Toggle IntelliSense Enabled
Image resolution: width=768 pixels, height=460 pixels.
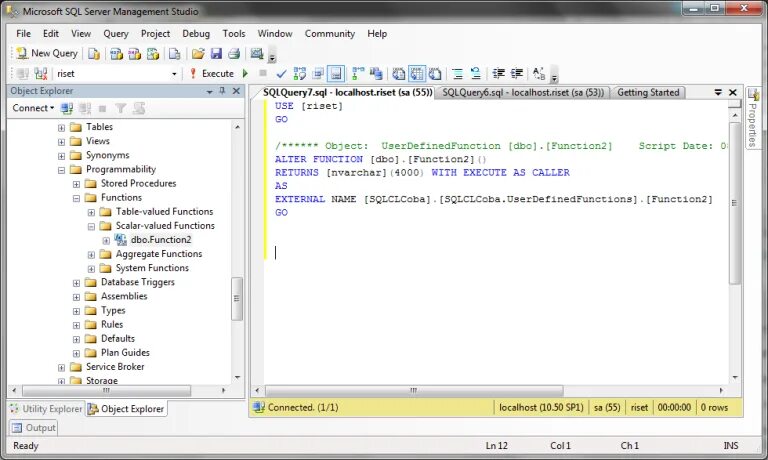pyautogui.click(x=336, y=73)
